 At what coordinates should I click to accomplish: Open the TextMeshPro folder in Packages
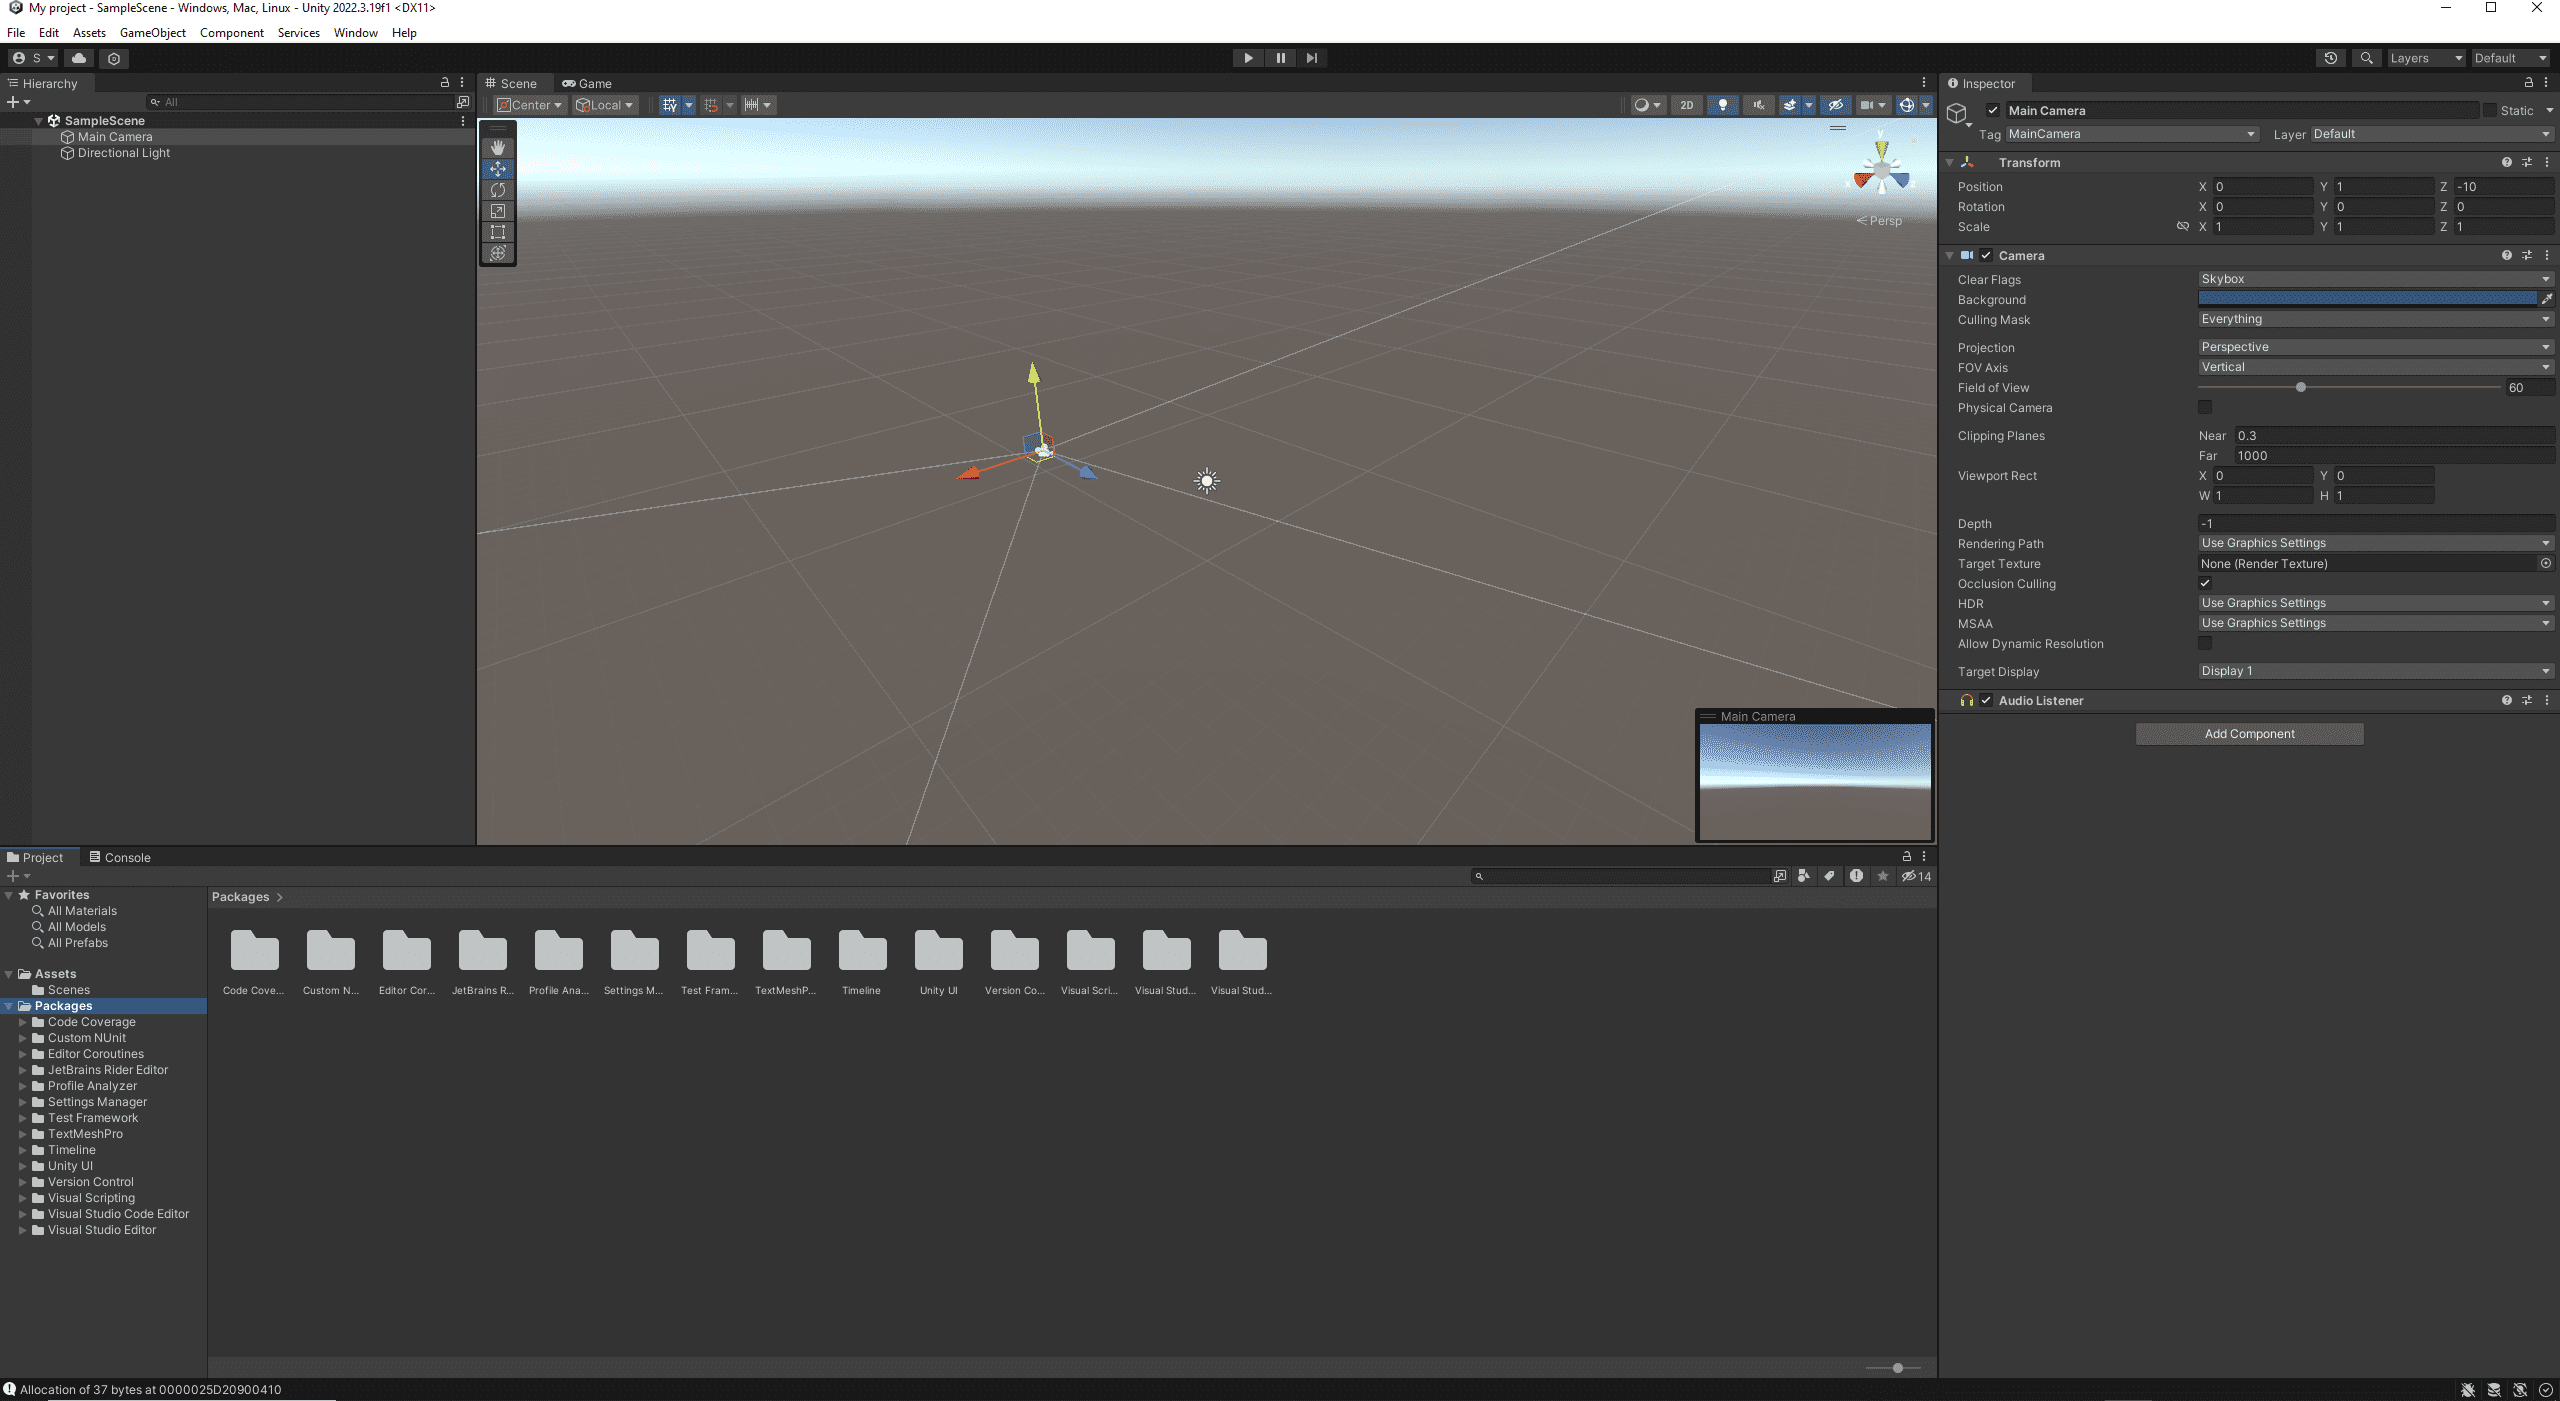pyautogui.click(x=785, y=950)
